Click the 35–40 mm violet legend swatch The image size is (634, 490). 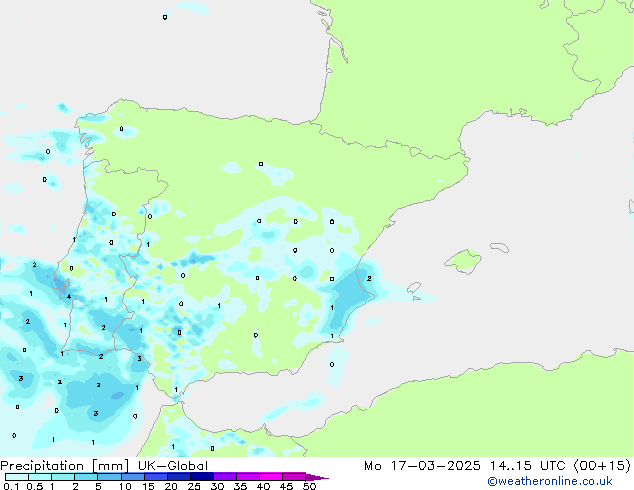click(248, 477)
